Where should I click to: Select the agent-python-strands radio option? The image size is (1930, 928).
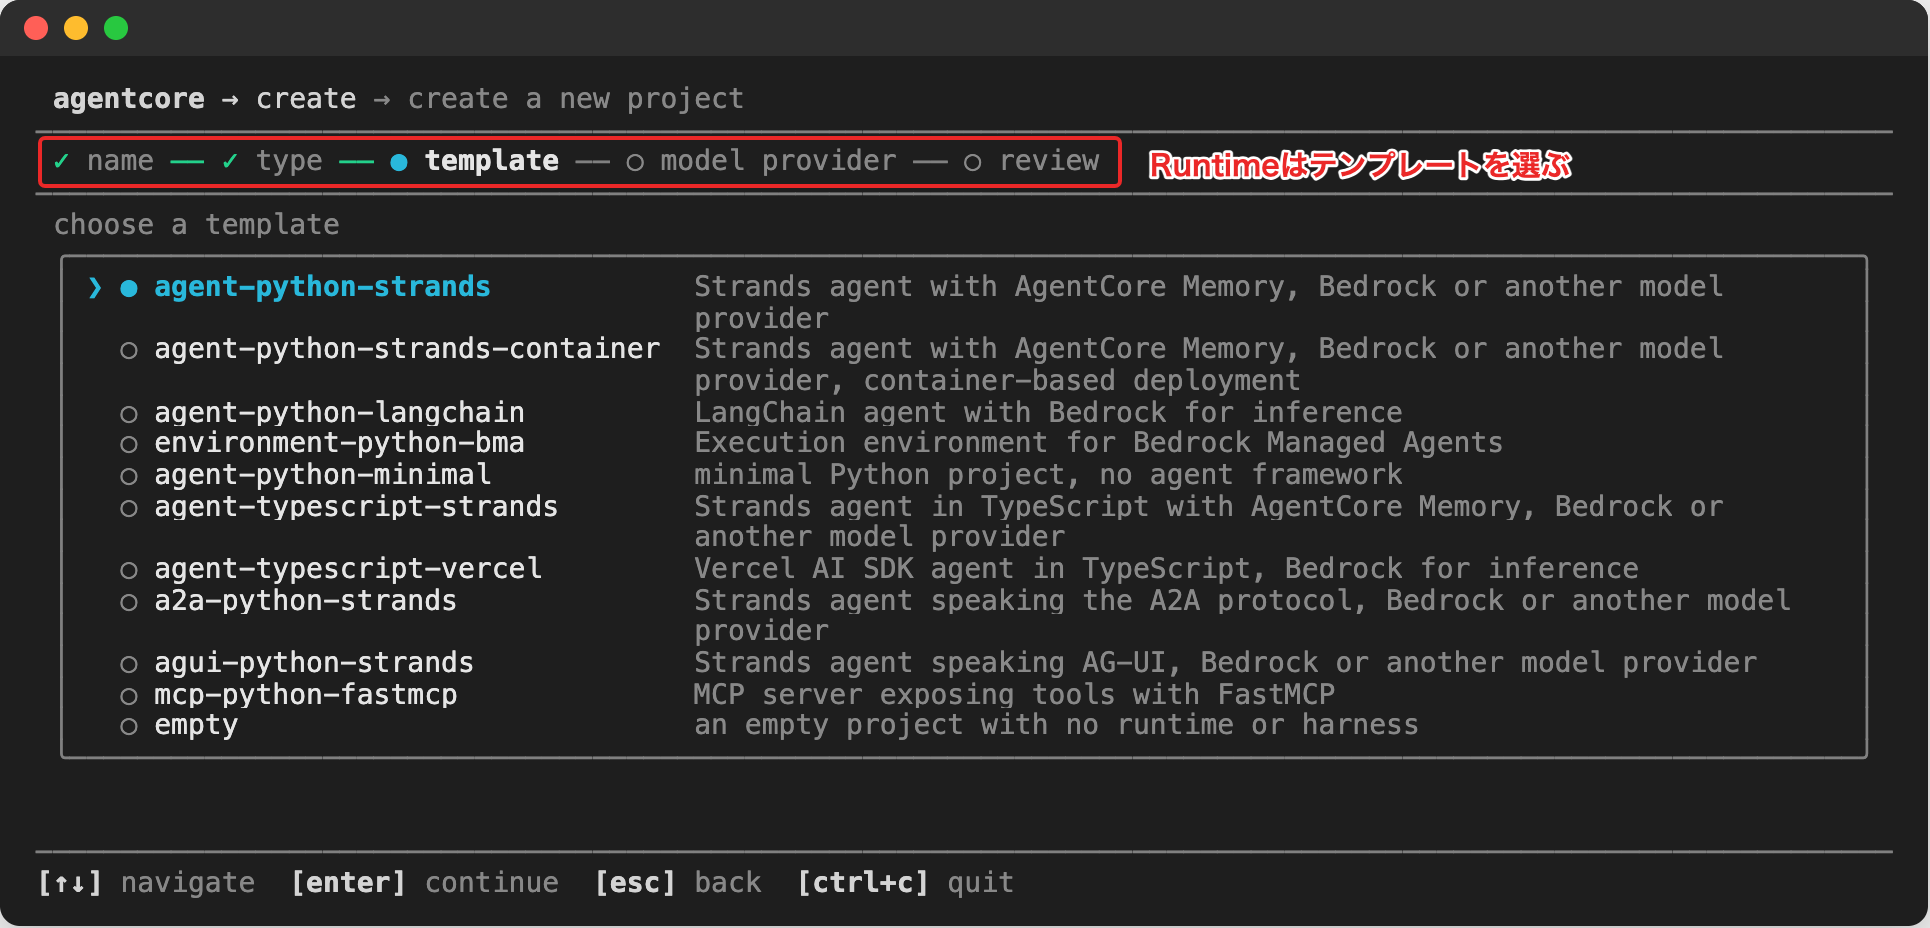[x=128, y=288]
